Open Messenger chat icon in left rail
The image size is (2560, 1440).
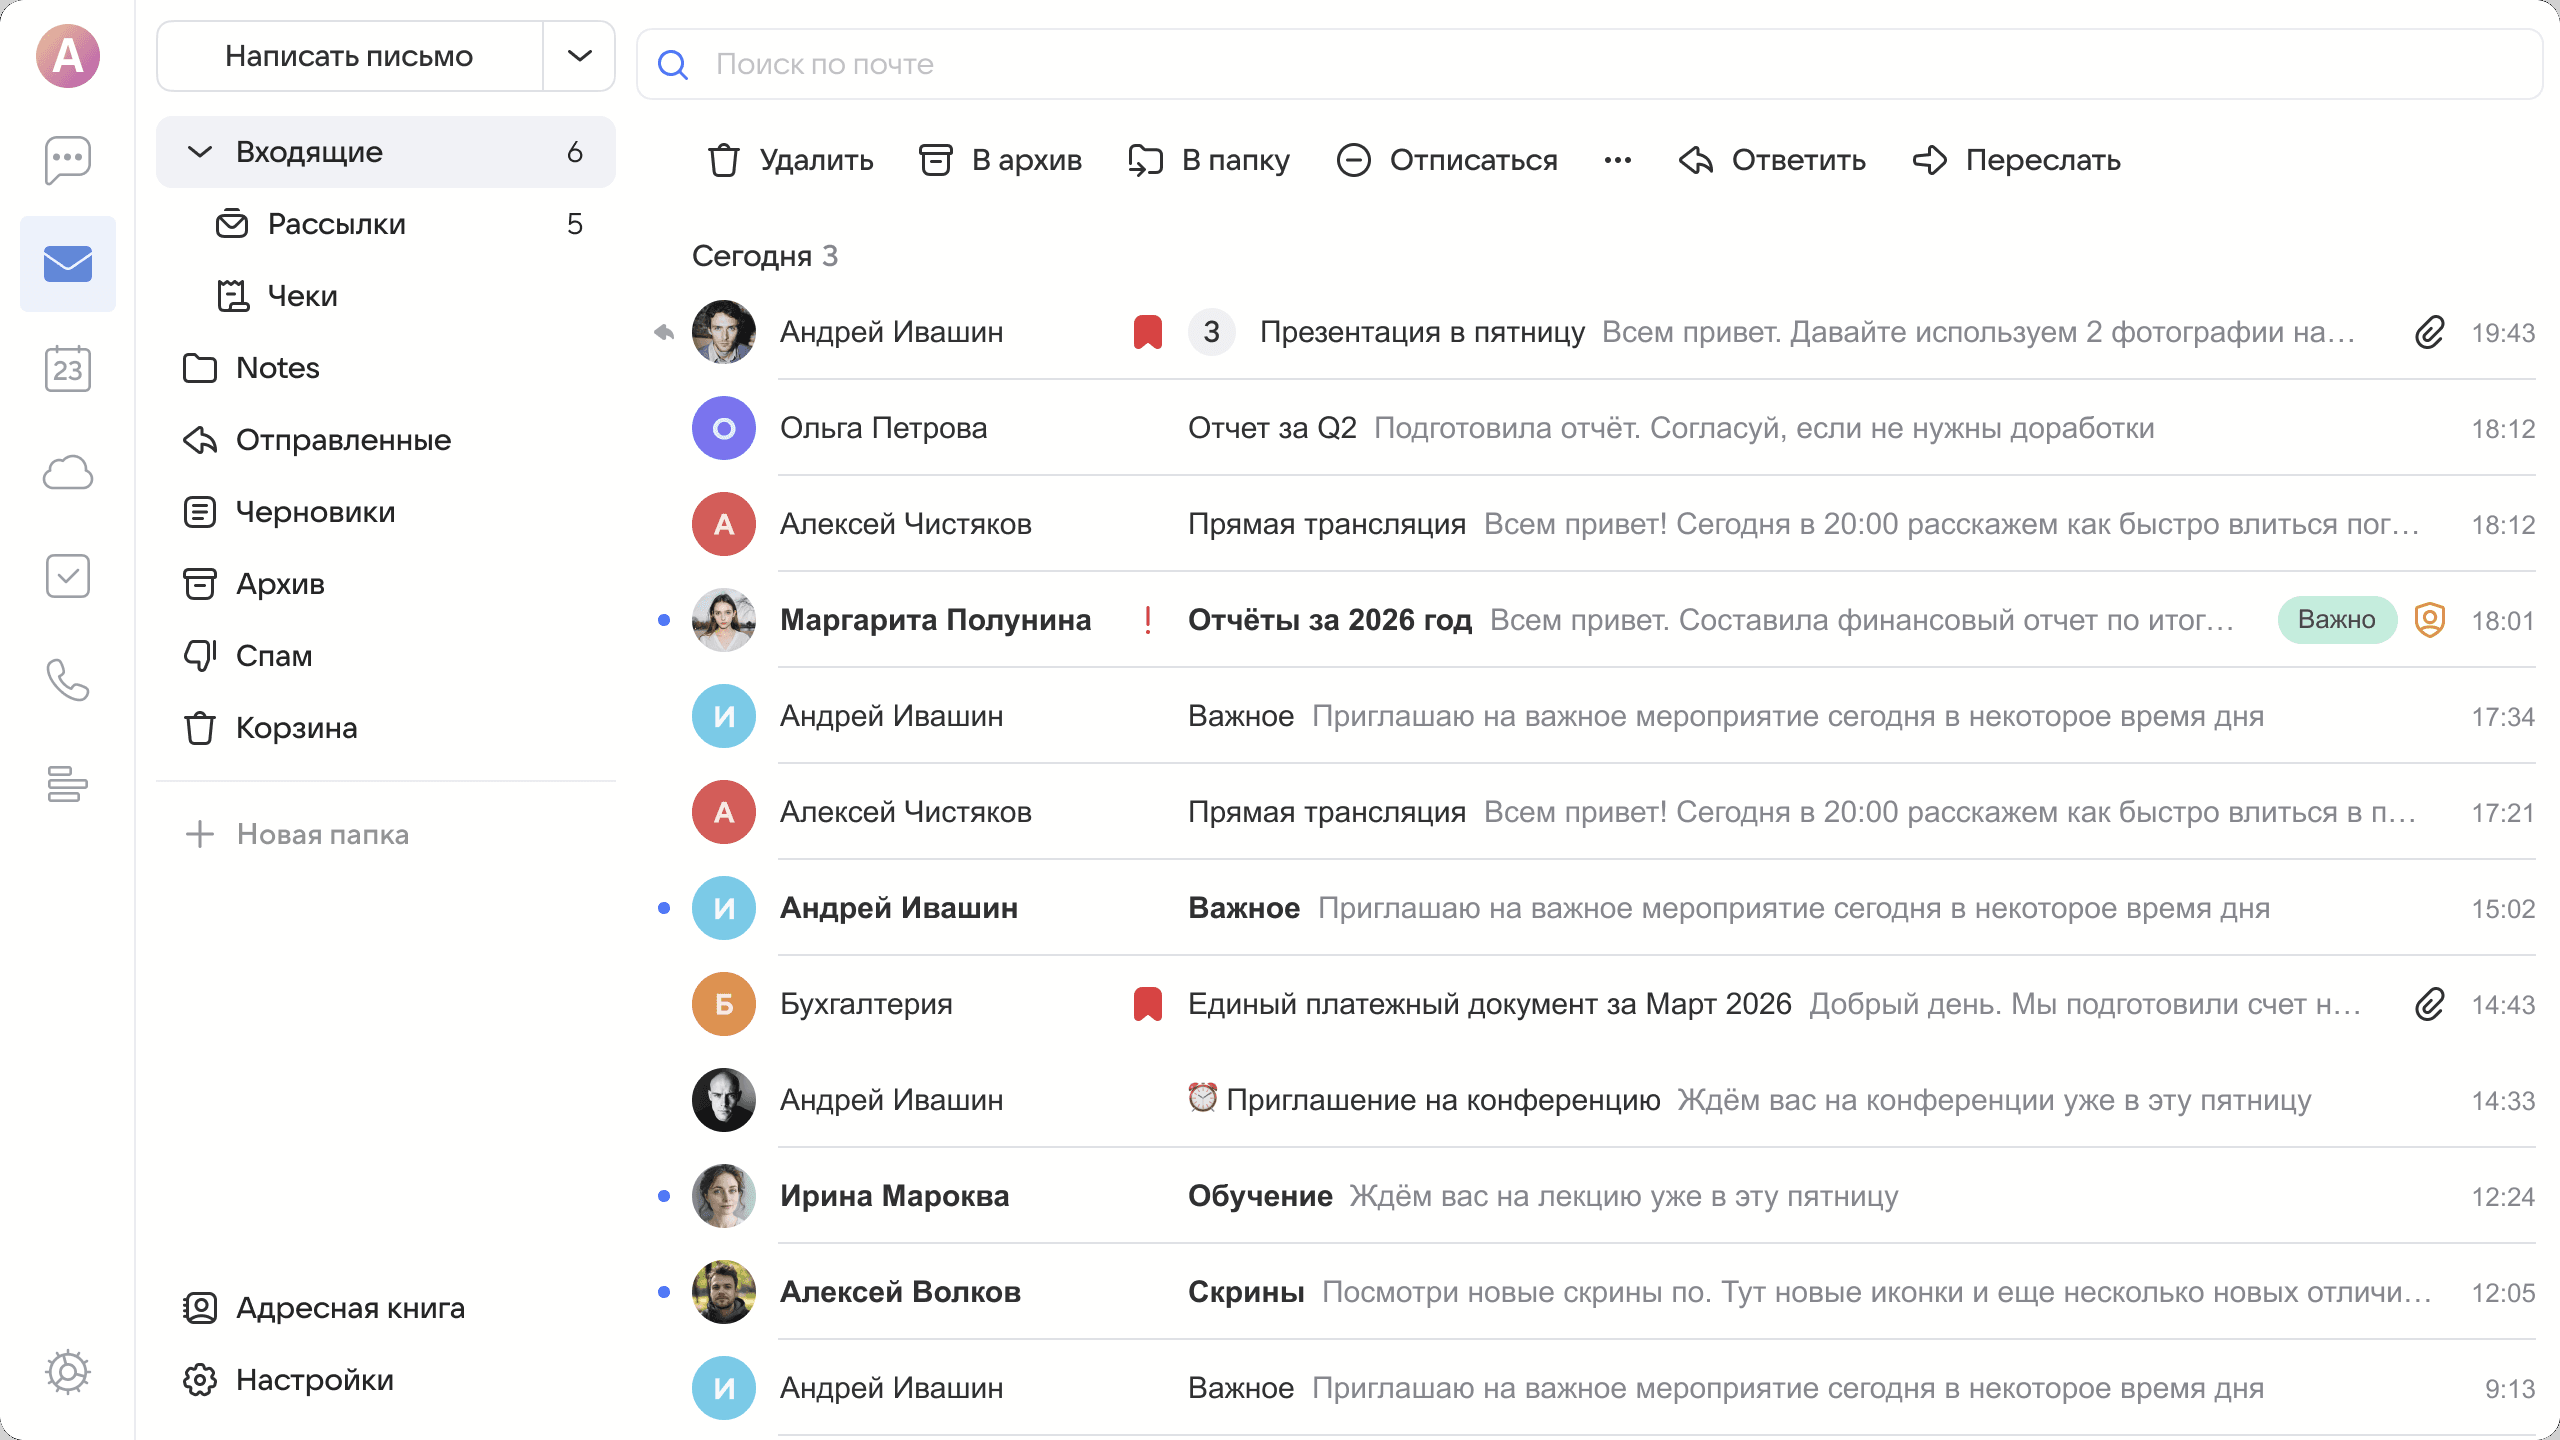click(67, 161)
